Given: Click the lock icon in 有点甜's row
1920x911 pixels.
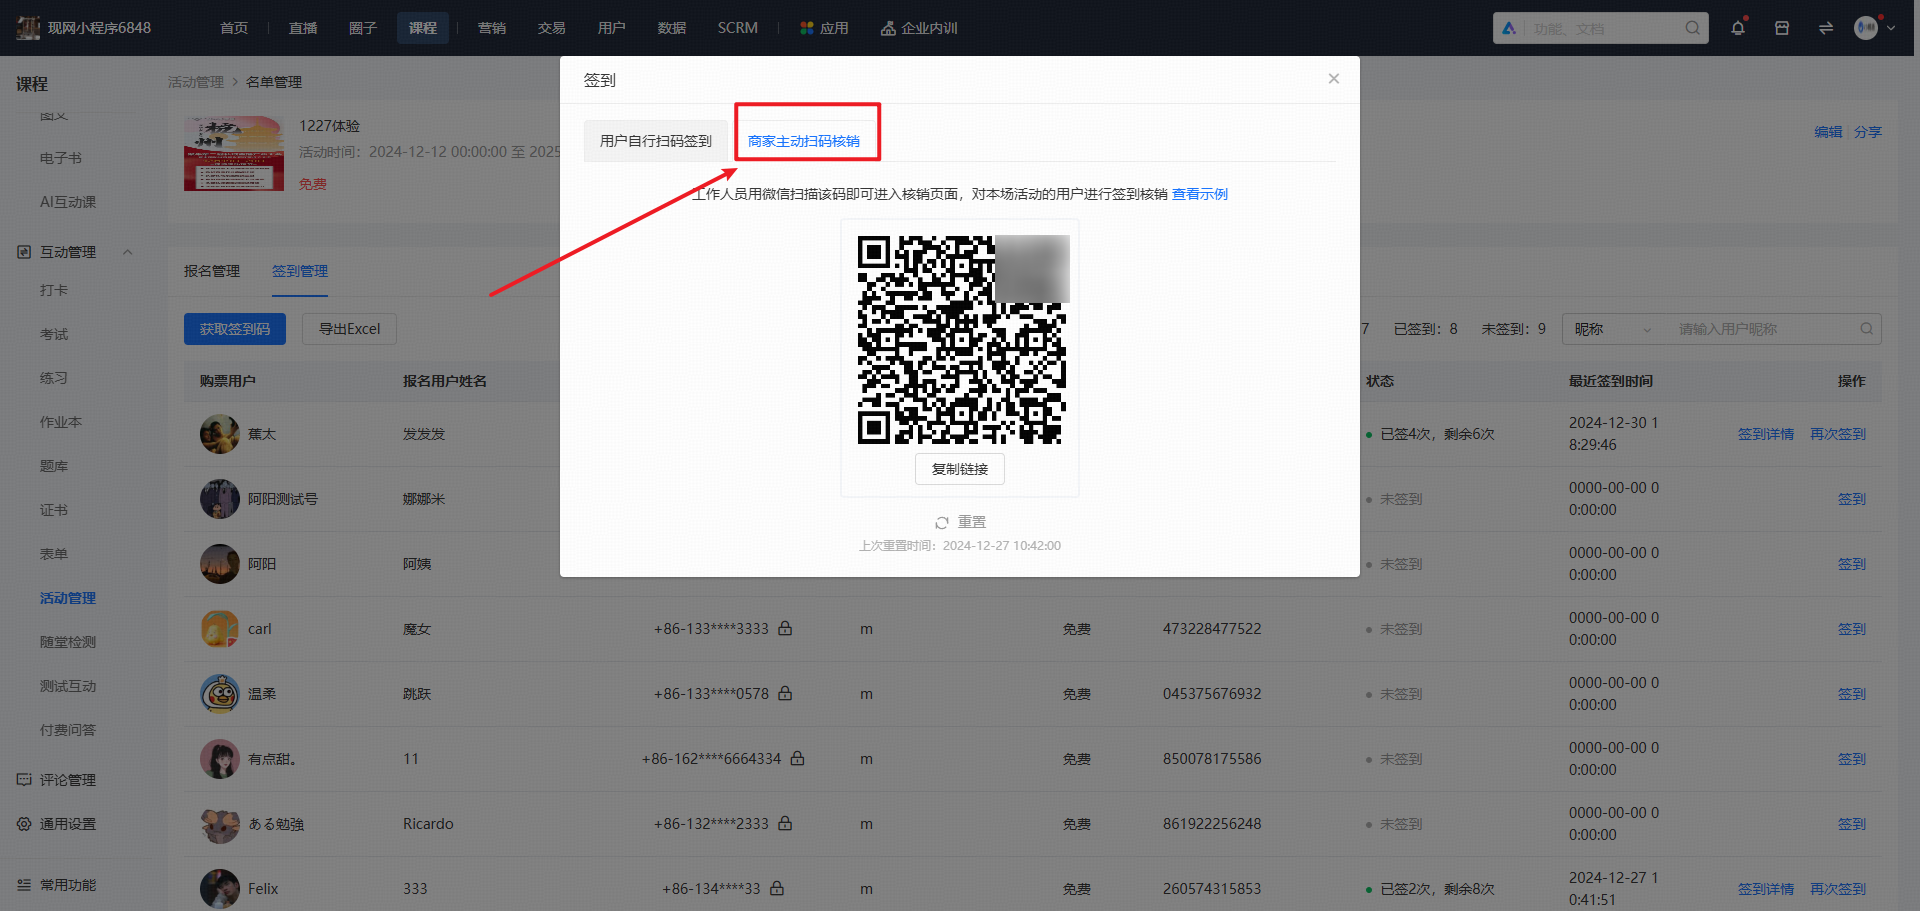Looking at the screenshot, I should point(797,759).
